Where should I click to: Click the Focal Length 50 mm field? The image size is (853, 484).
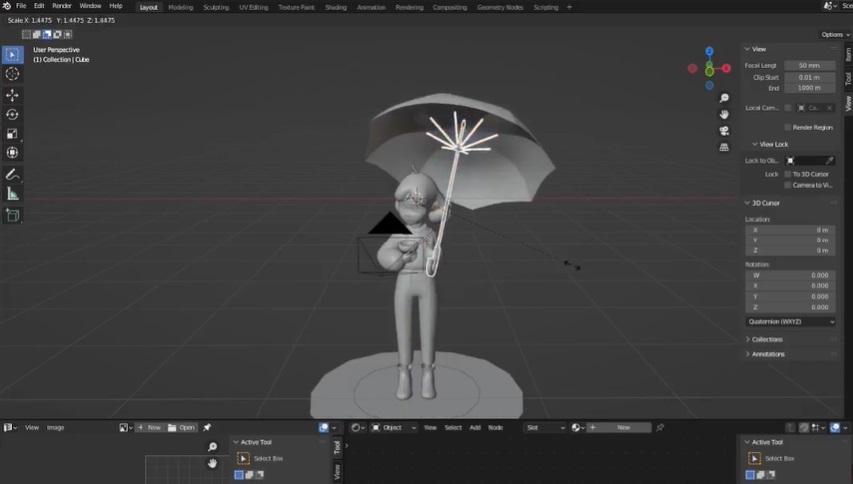(x=809, y=65)
